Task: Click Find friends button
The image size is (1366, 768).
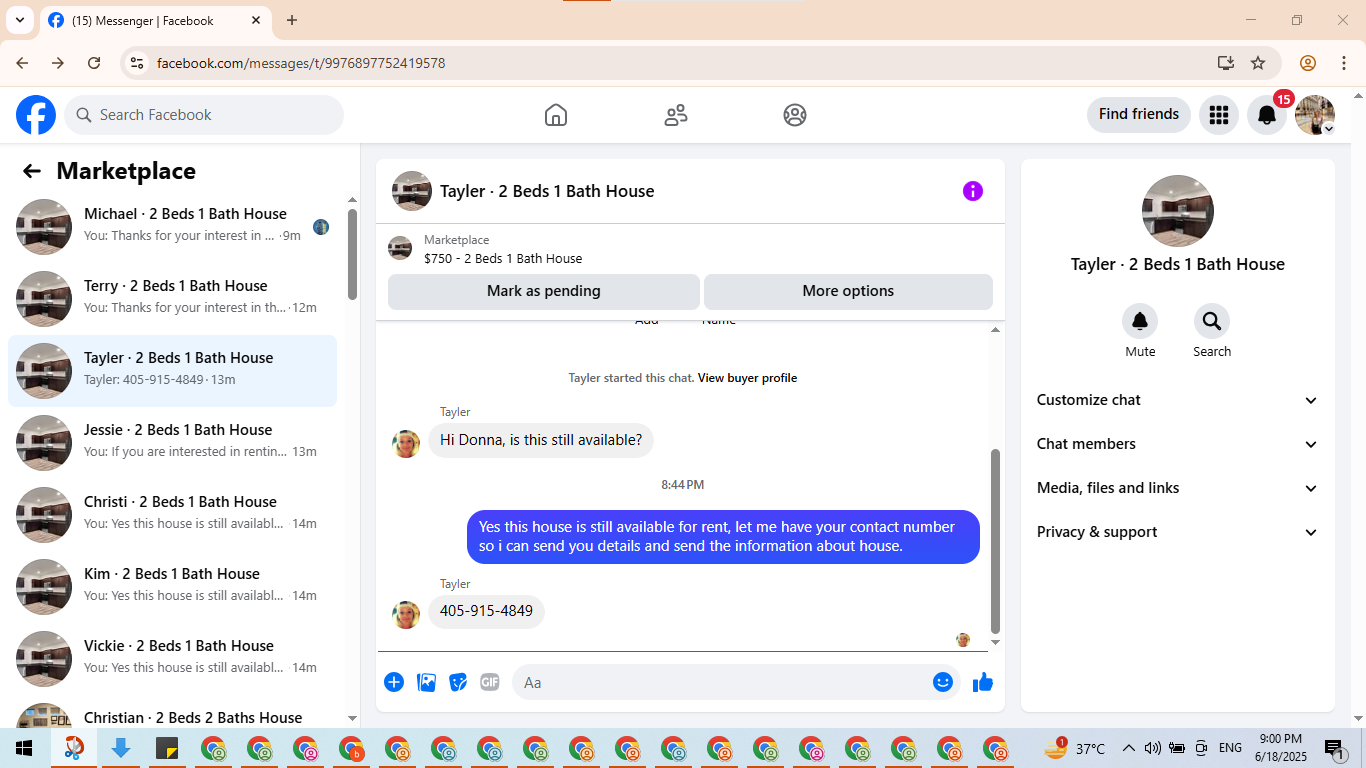Action: (x=1139, y=114)
